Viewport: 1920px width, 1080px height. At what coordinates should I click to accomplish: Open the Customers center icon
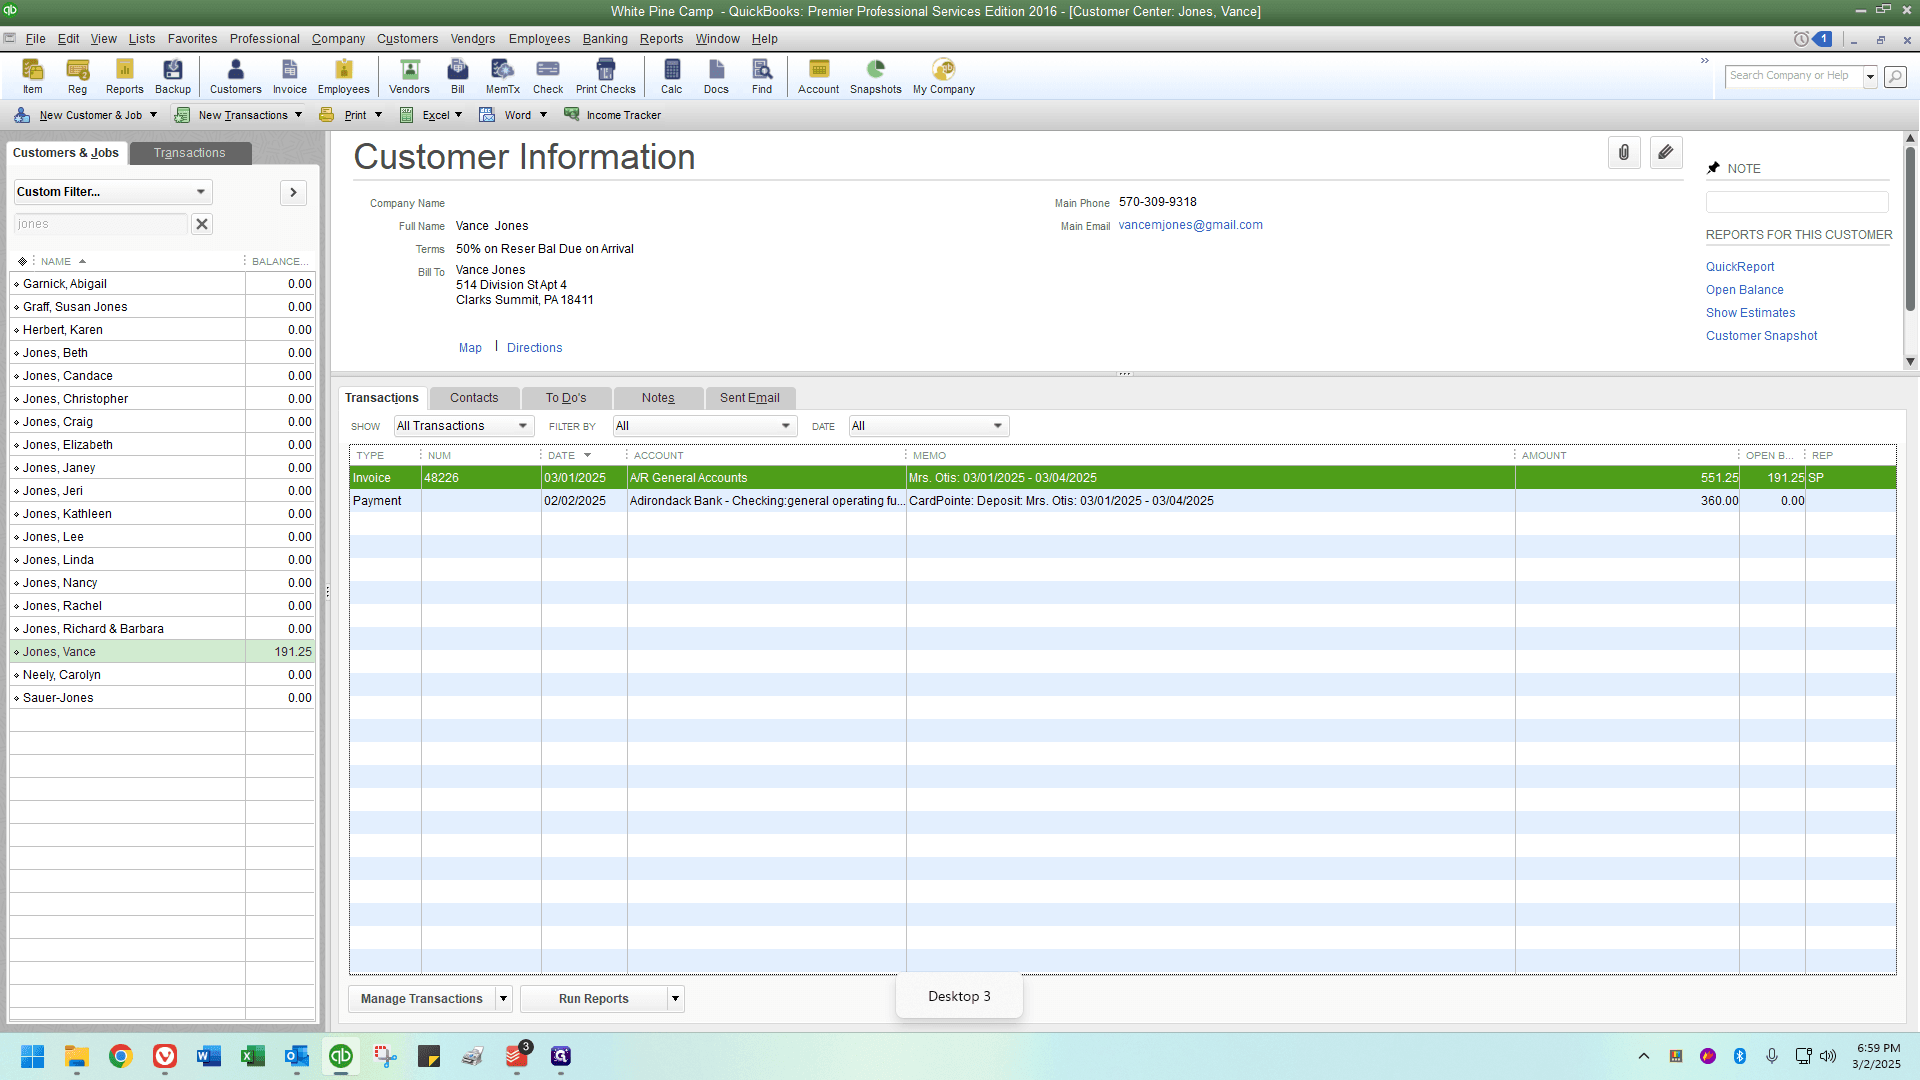[x=236, y=76]
